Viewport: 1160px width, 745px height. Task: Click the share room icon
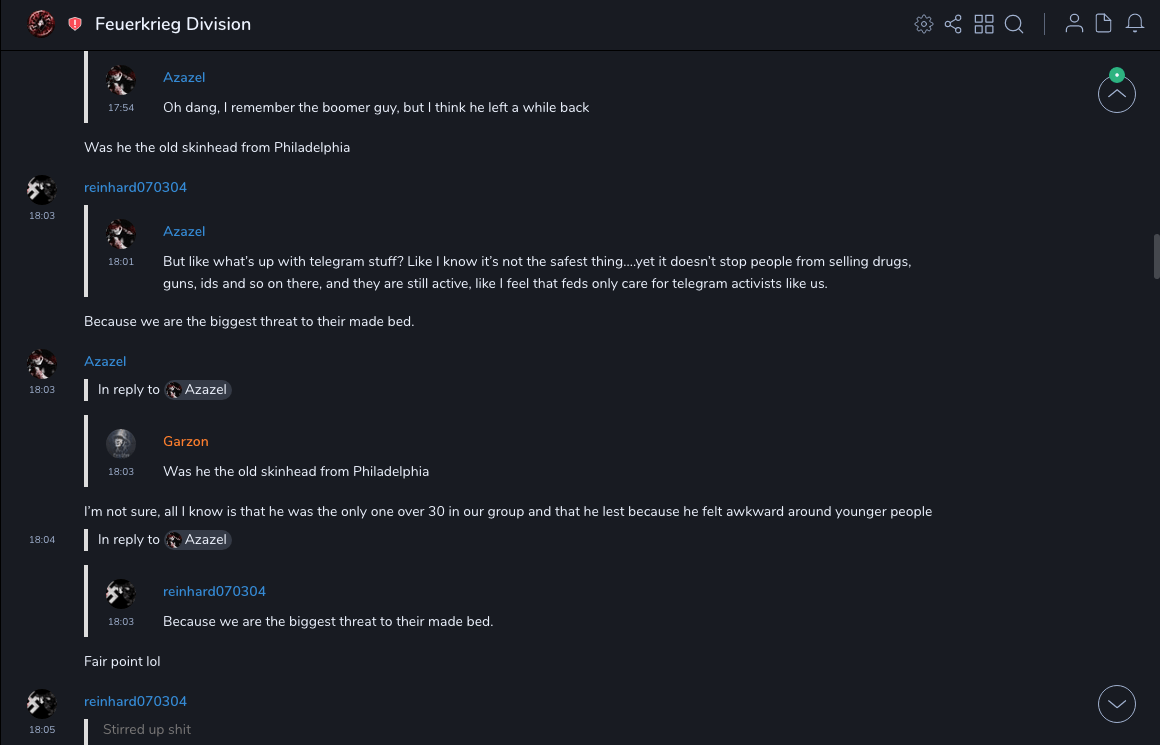pos(953,24)
